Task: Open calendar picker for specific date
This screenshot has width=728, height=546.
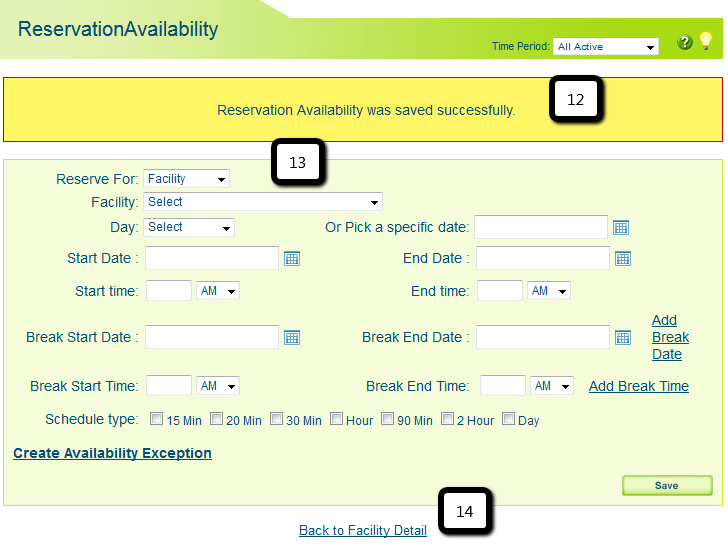Action: tap(621, 228)
